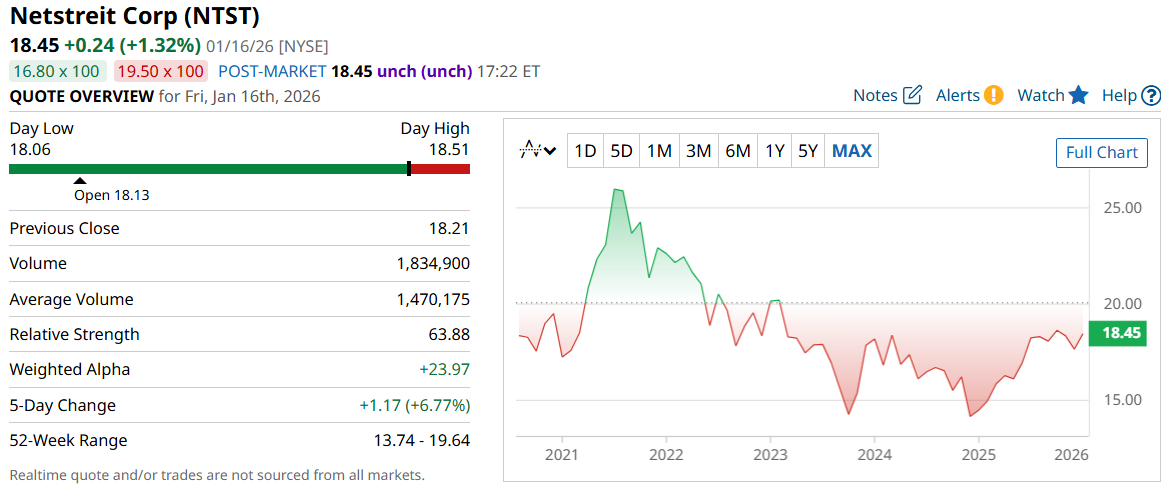Click the 18.45 price label on chart

point(1121,333)
